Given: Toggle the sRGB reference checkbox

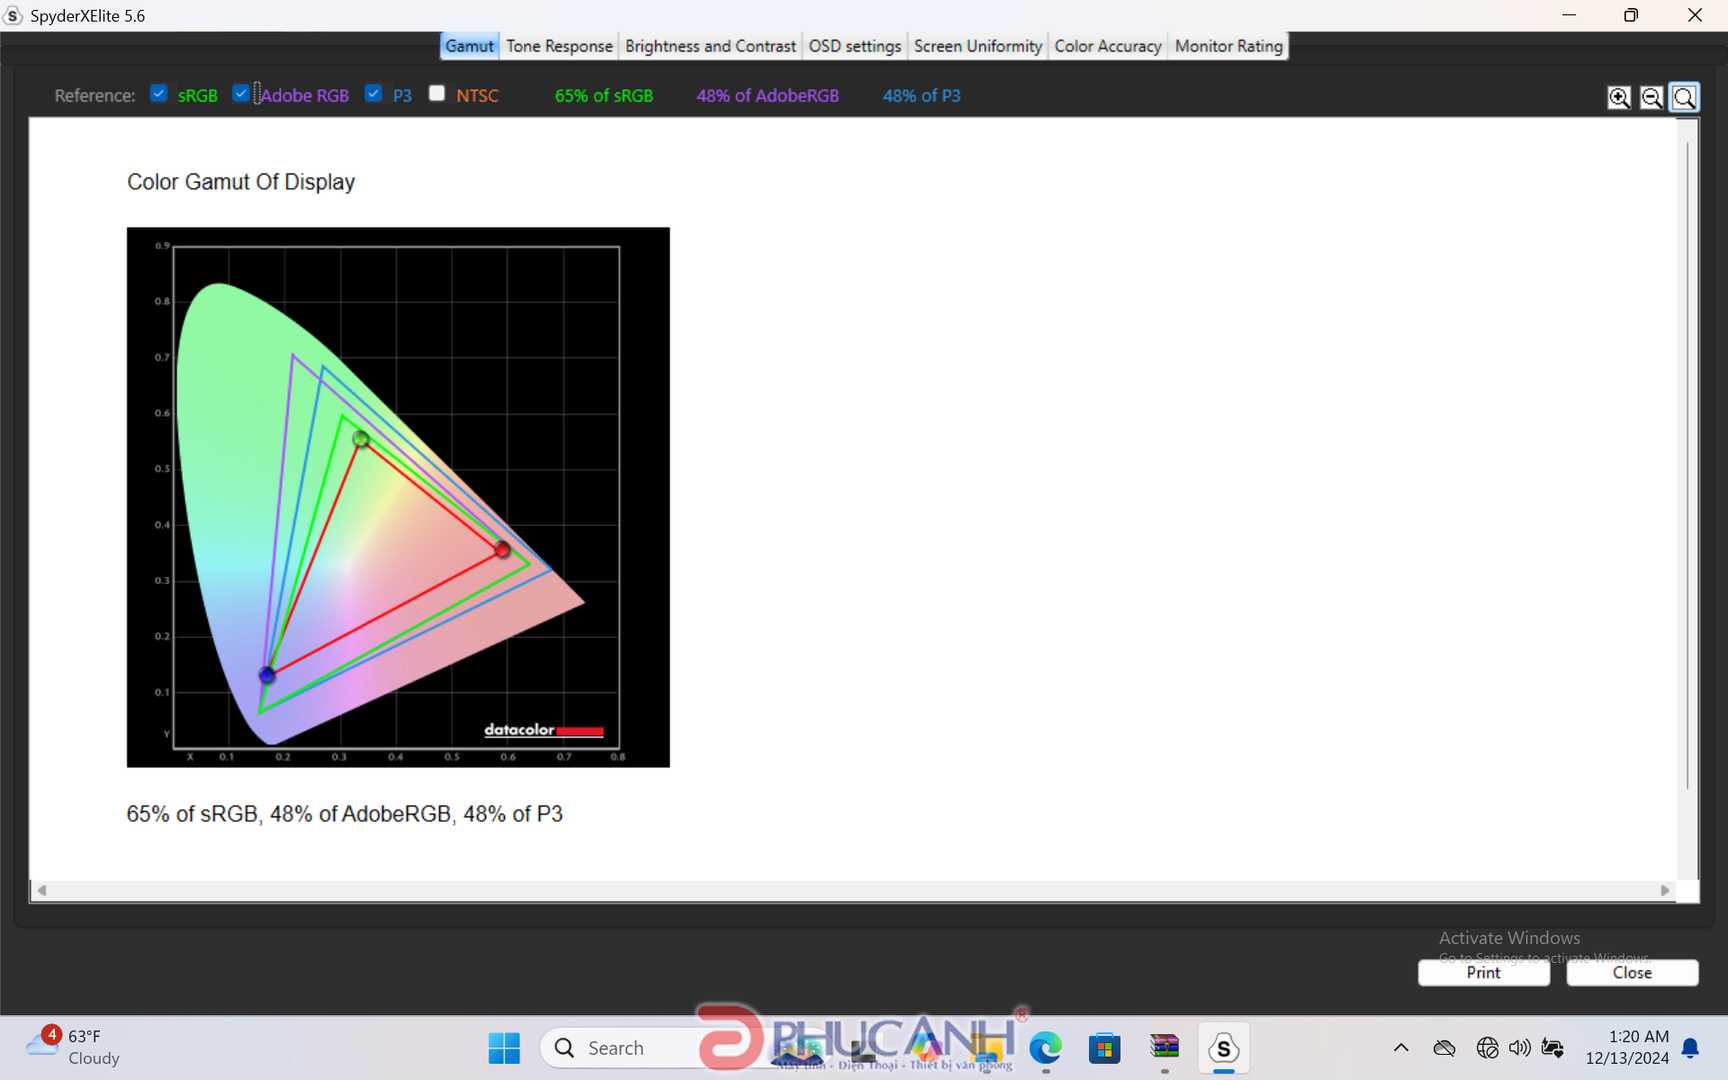Looking at the screenshot, I should click(158, 93).
